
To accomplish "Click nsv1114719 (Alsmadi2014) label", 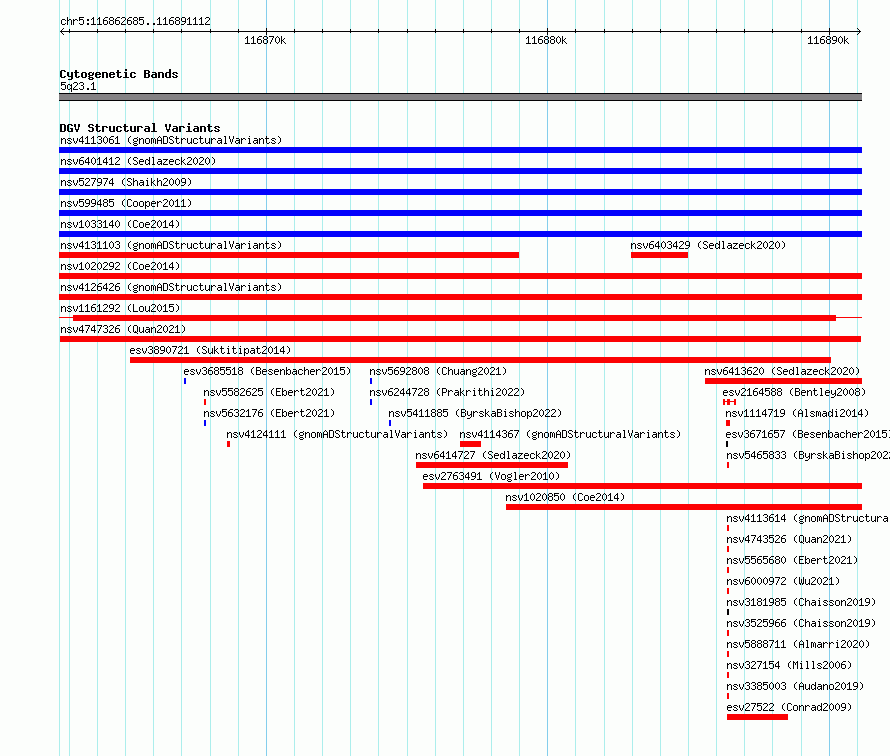I will point(797,413).
